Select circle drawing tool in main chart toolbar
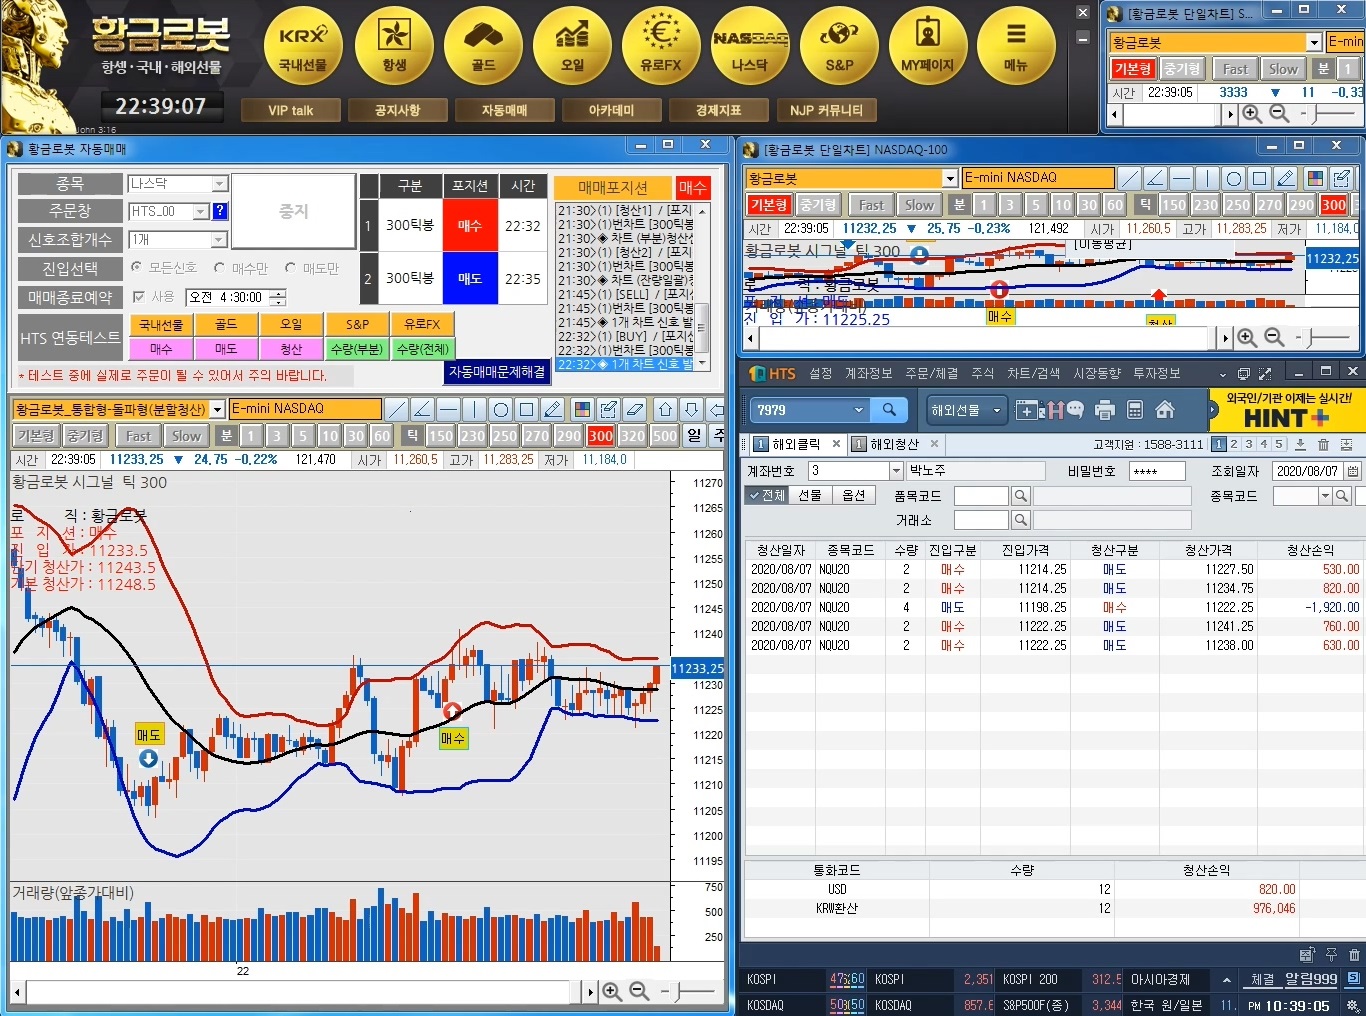Image resolution: width=1366 pixels, height=1016 pixels. pyautogui.click(x=501, y=409)
